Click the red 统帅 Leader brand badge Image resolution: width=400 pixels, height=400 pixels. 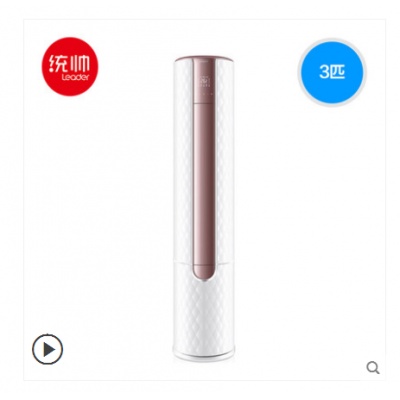[x=70, y=67]
